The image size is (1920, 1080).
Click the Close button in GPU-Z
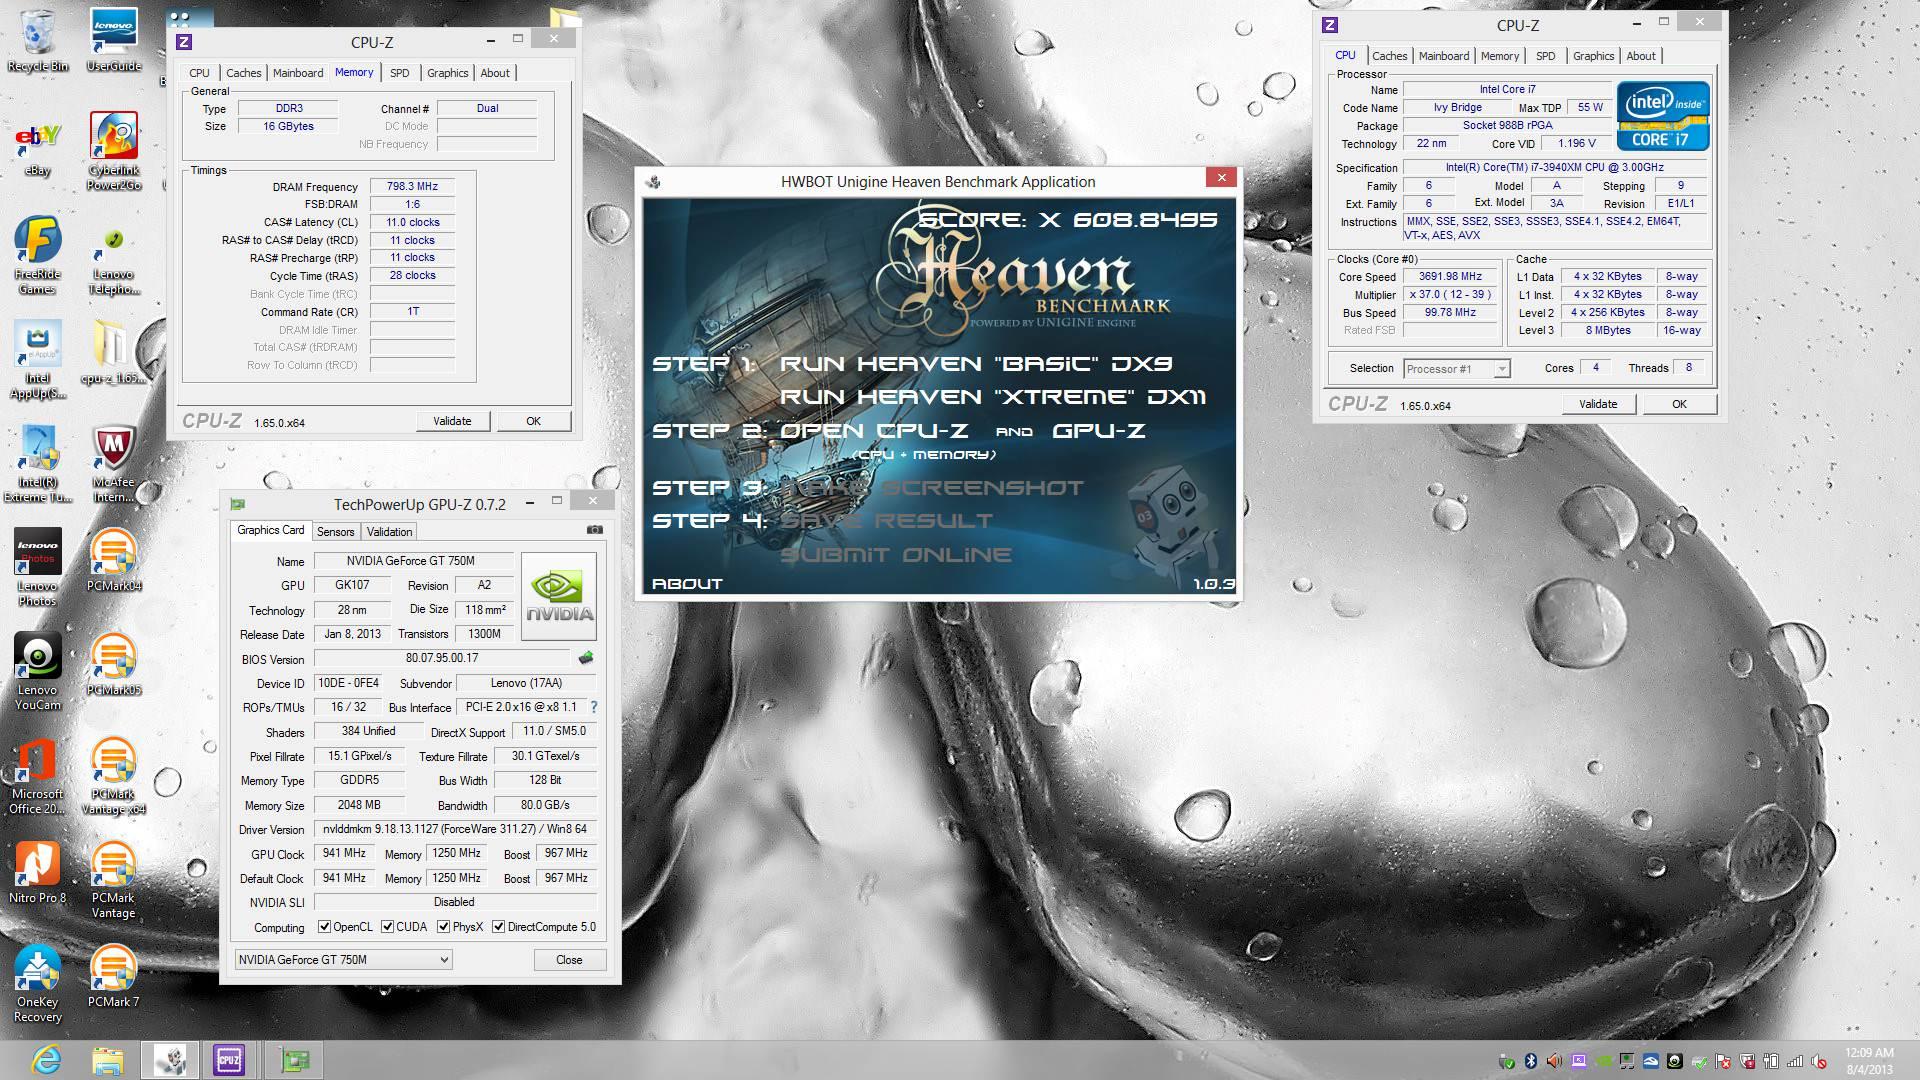569,959
